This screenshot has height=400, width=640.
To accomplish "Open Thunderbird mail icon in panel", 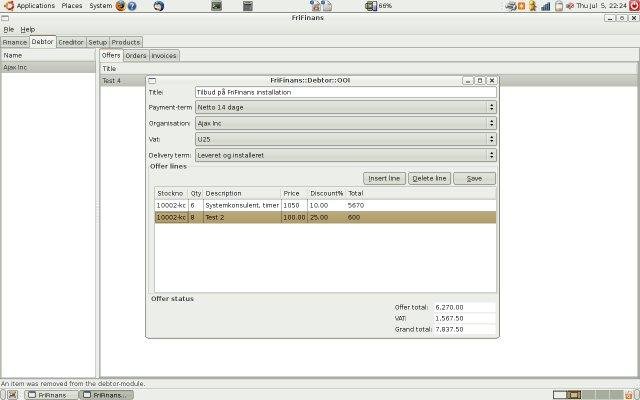I will (159, 6).
